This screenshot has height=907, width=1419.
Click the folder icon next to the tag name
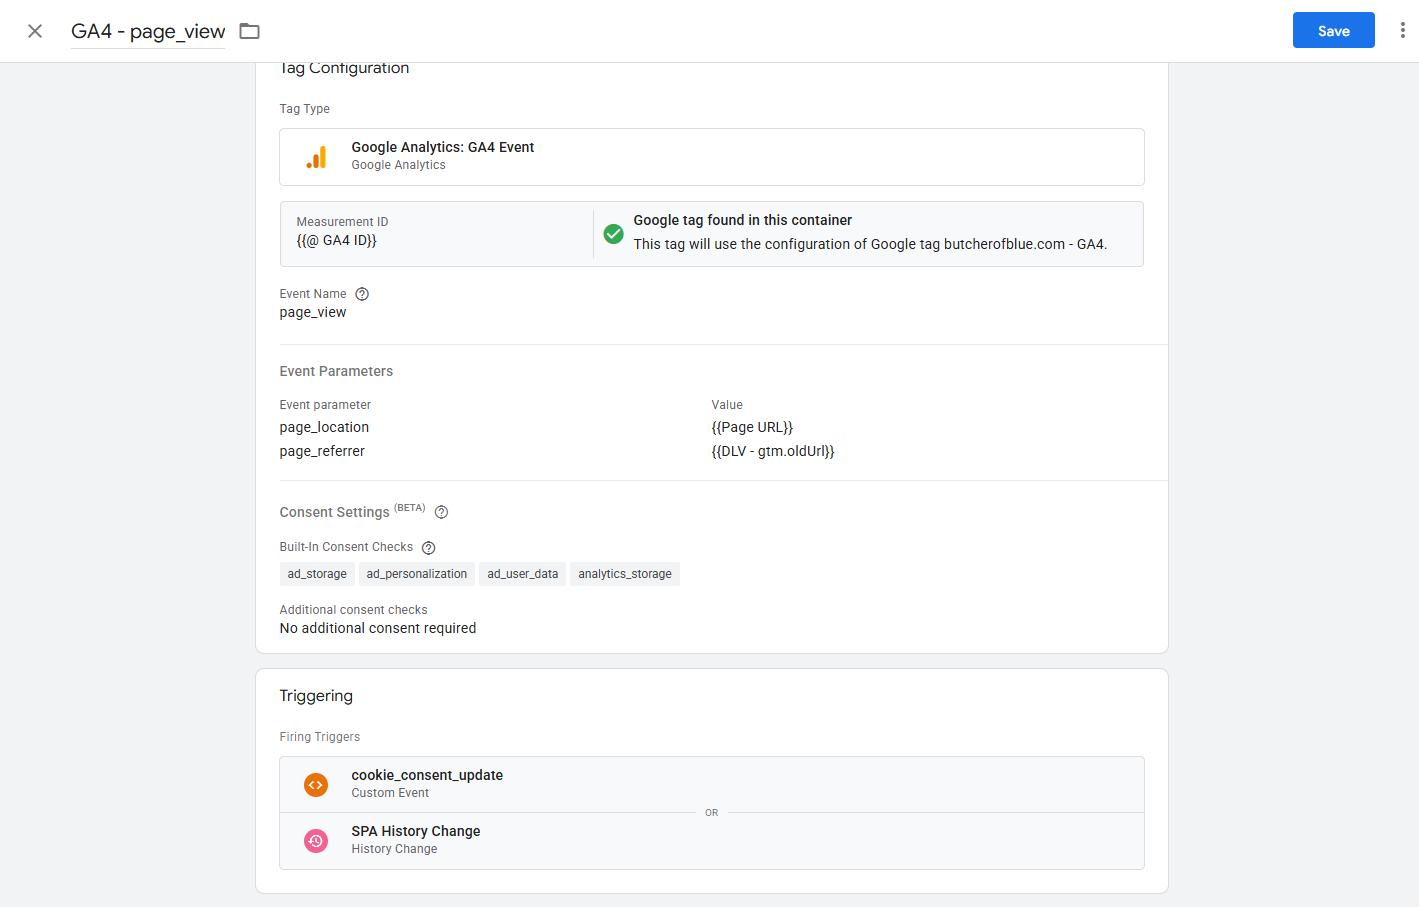(x=250, y=31)
